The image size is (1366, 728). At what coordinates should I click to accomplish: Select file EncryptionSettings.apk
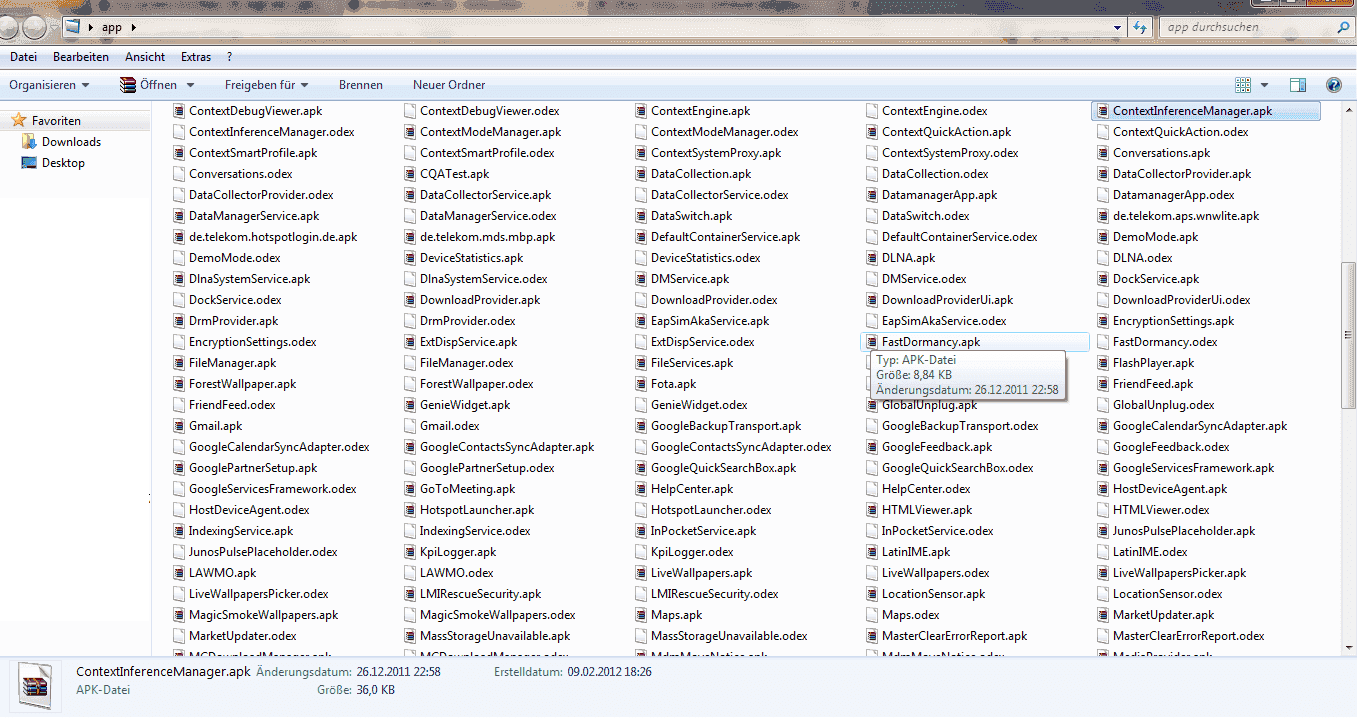pos(1173,321)
